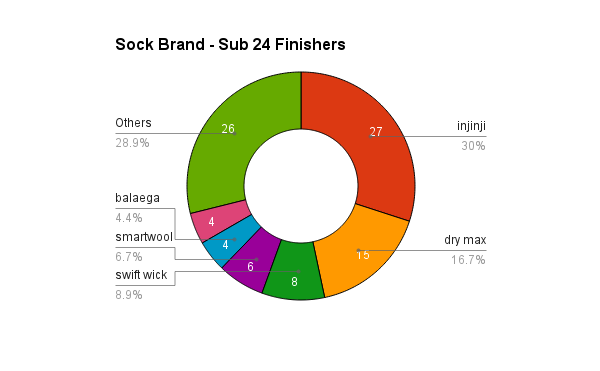Click the 30% percentage under injinji
This screenshot has width=600, height=371.
pos(473,146)
